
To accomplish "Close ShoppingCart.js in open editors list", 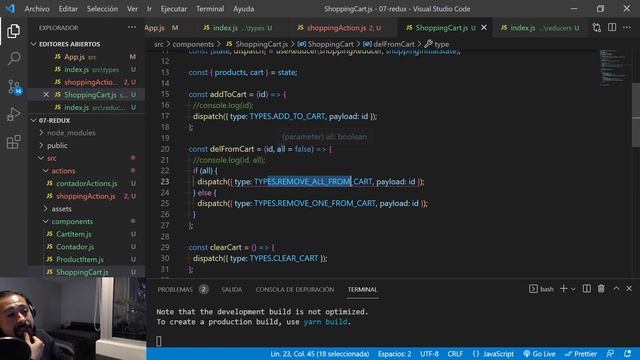I will pyautogui.click(x=46, y=95).
